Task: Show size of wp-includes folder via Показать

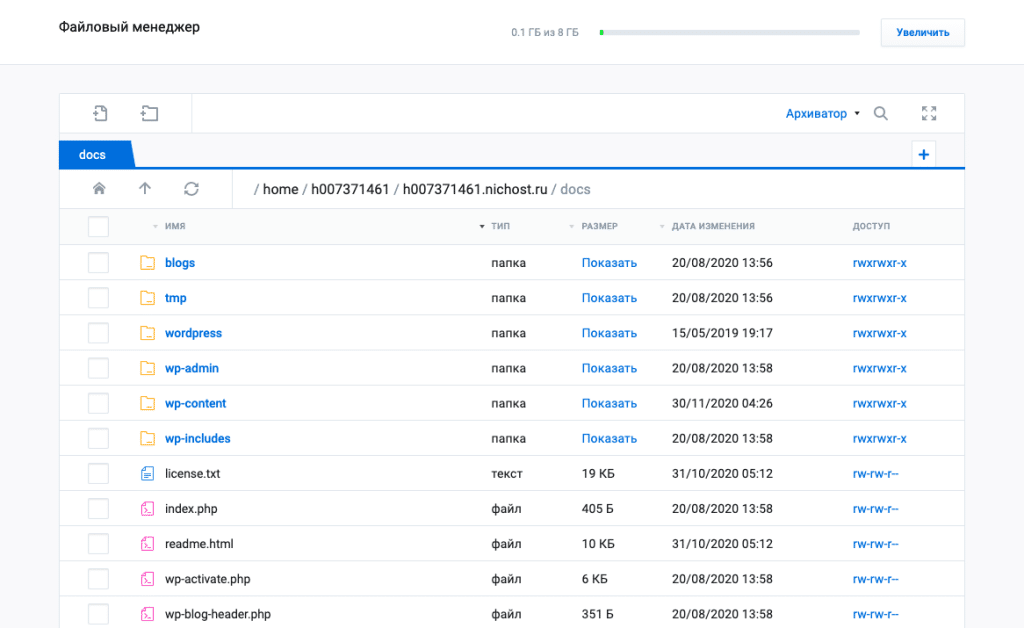Action: click(x=609, y=438)
